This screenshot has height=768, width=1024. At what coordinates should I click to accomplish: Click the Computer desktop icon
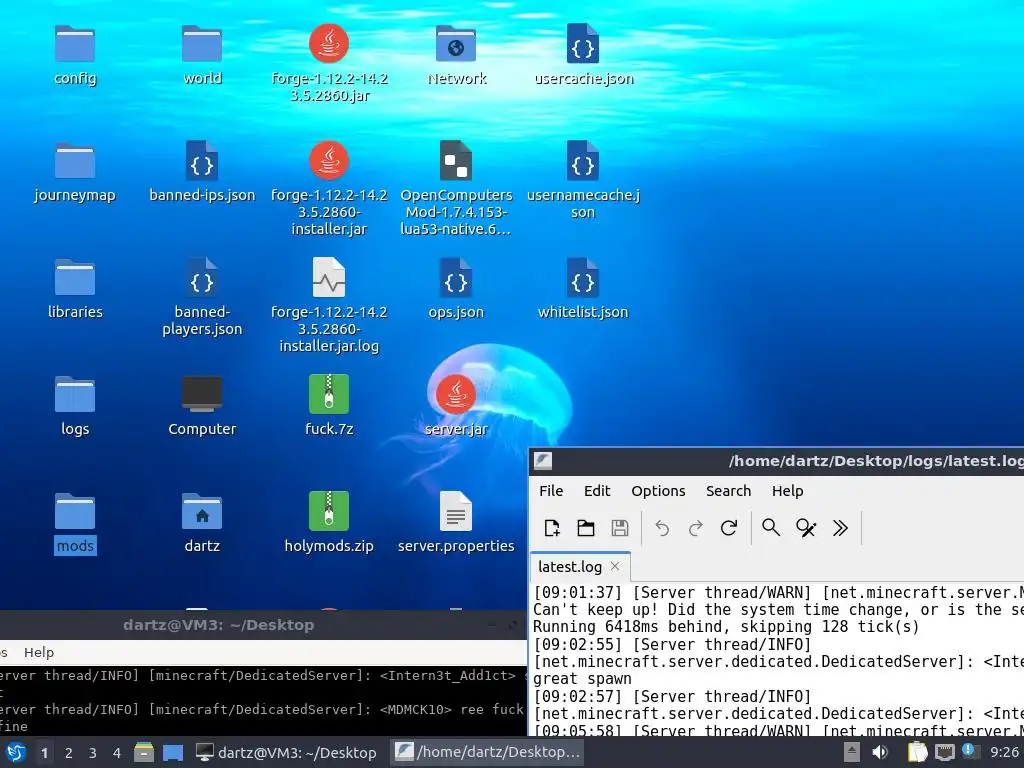click(202, 394)
